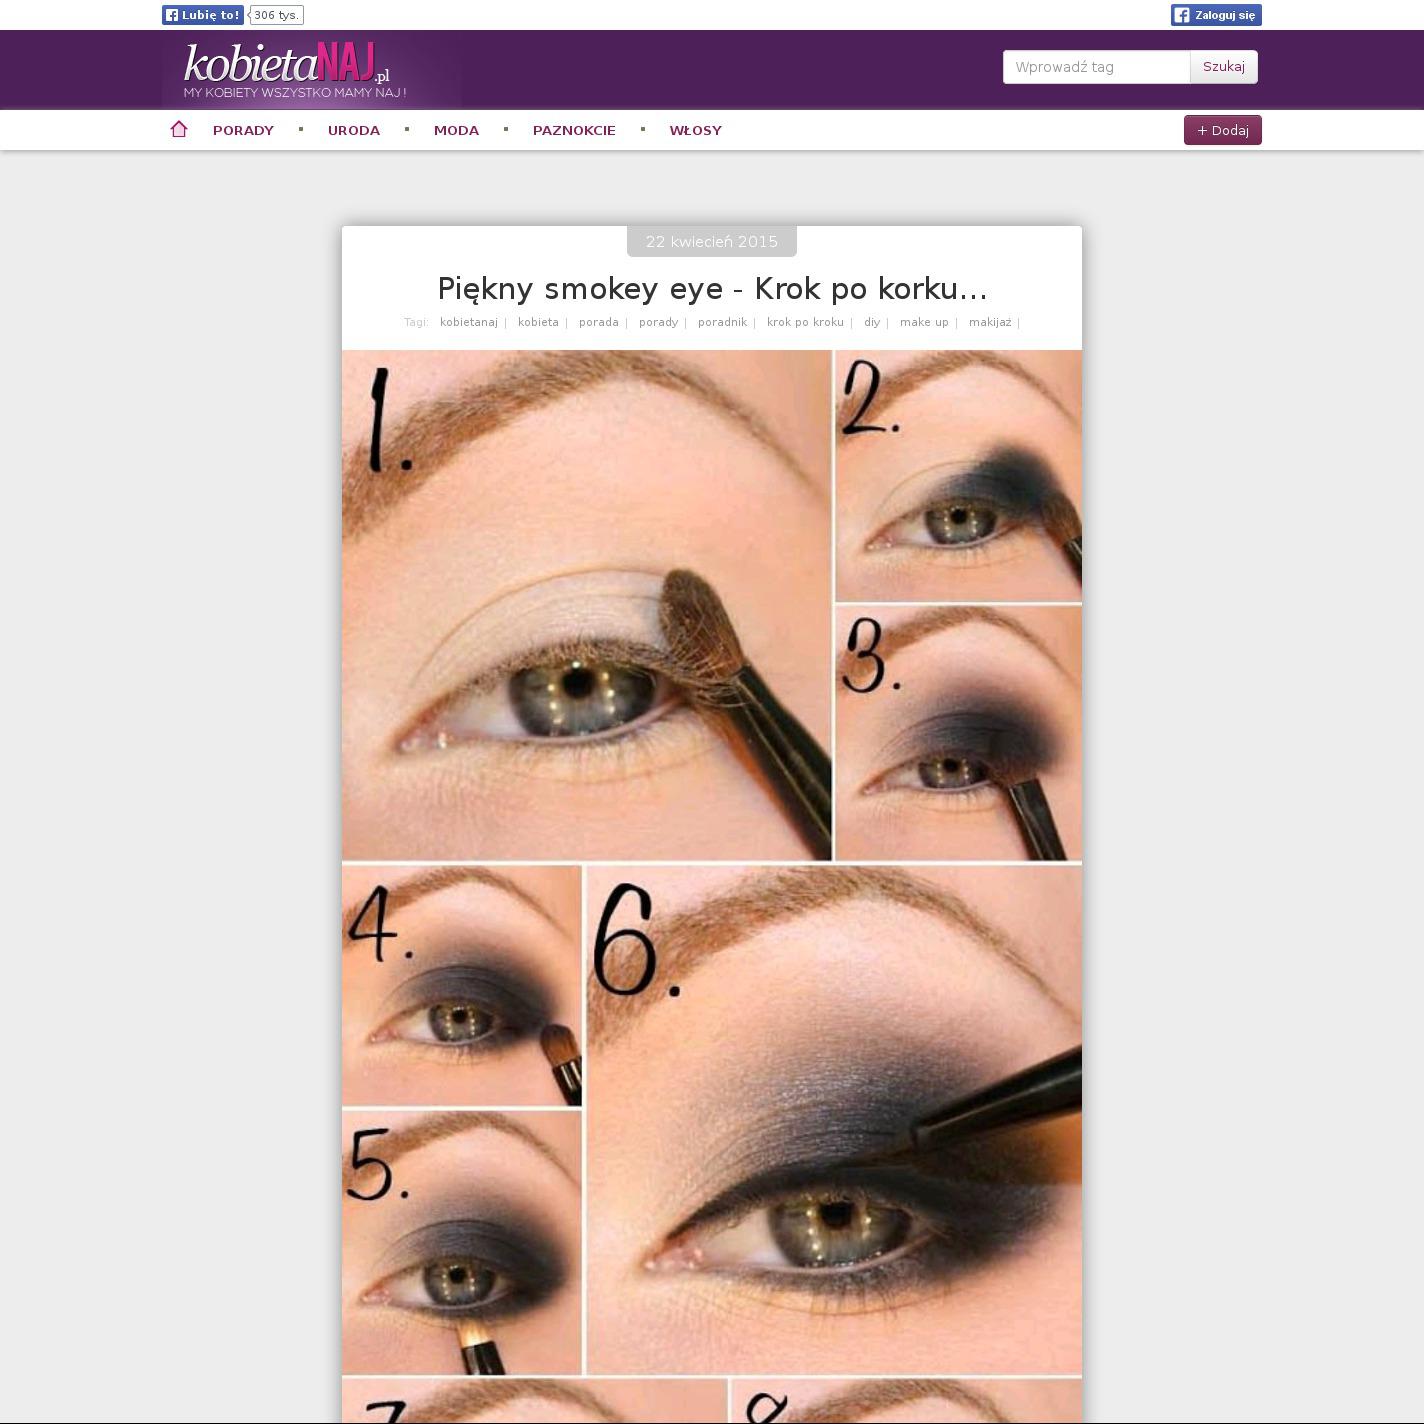Viewport: 1424px width, 1424px height.
Task: Open the PORADY menu section
Action: pos(243,130)
